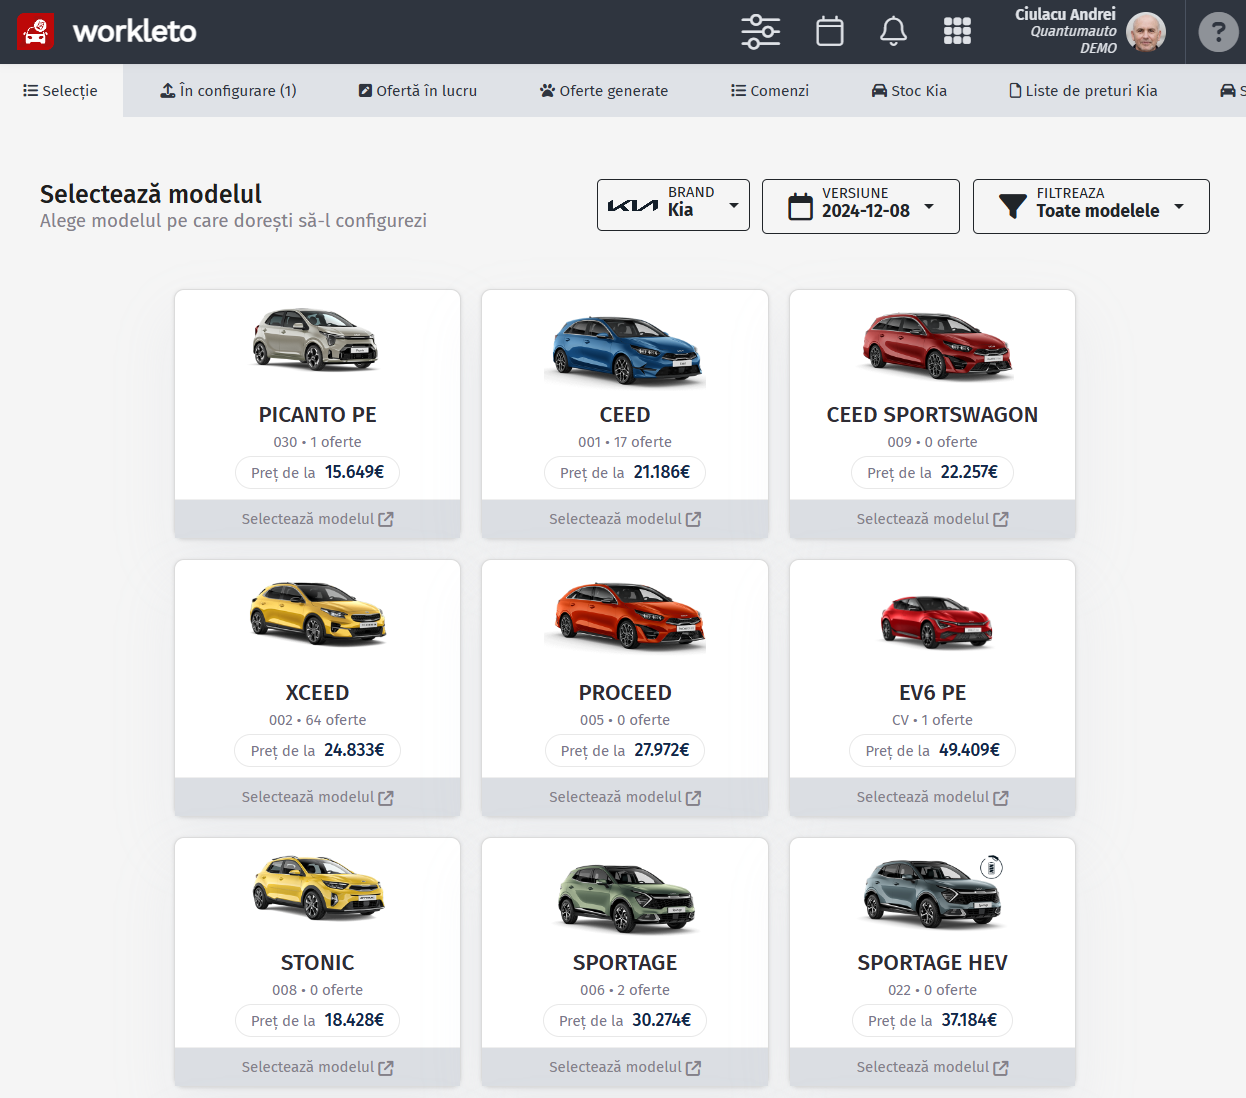This screenshot has height=1098, width=1246.
Task: Click the '002 • 64 oferte' text
Action: (x=317, y=720)
